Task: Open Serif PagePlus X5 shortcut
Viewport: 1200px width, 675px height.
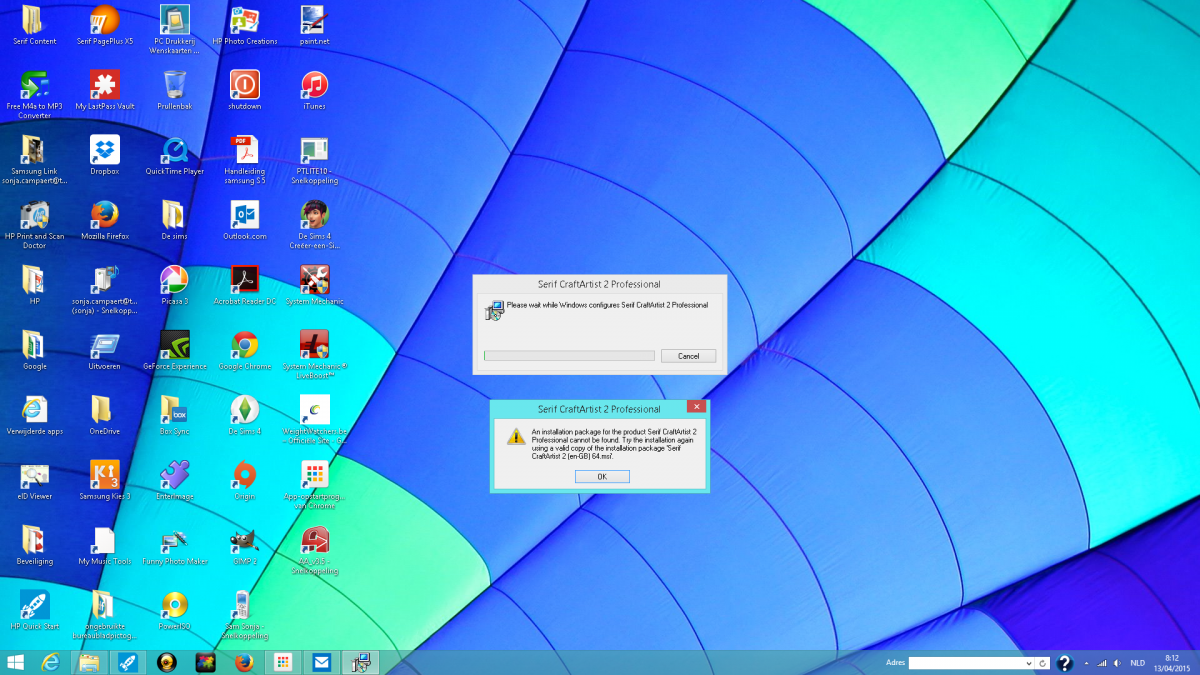Action: tap(104, 26)
